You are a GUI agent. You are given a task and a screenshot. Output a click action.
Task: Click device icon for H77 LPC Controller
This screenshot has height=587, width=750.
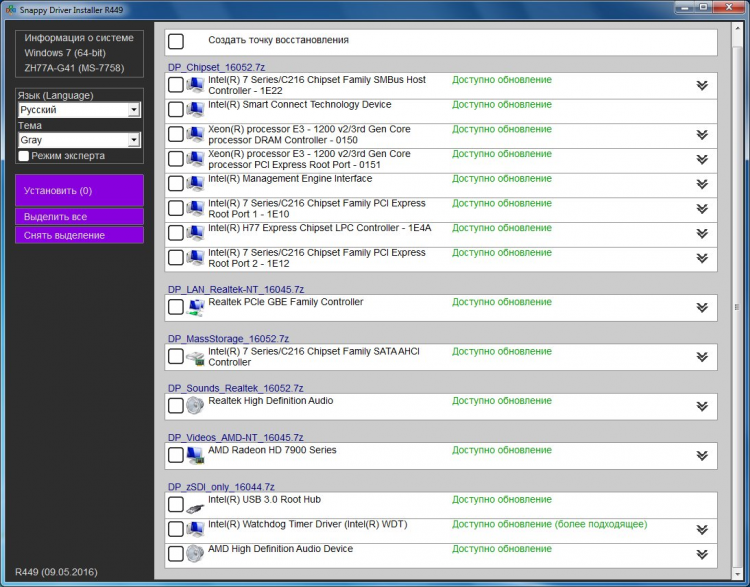(195, 233)
